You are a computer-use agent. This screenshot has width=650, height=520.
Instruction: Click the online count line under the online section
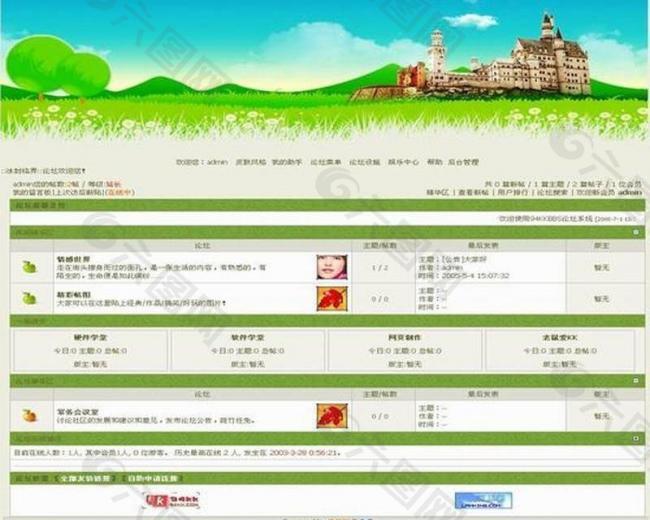pos(178,452)
